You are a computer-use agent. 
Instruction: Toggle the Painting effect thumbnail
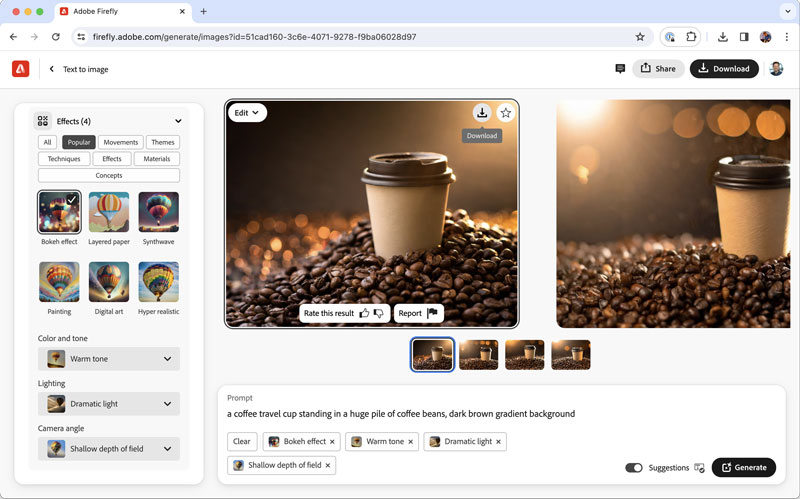(59, 282)
